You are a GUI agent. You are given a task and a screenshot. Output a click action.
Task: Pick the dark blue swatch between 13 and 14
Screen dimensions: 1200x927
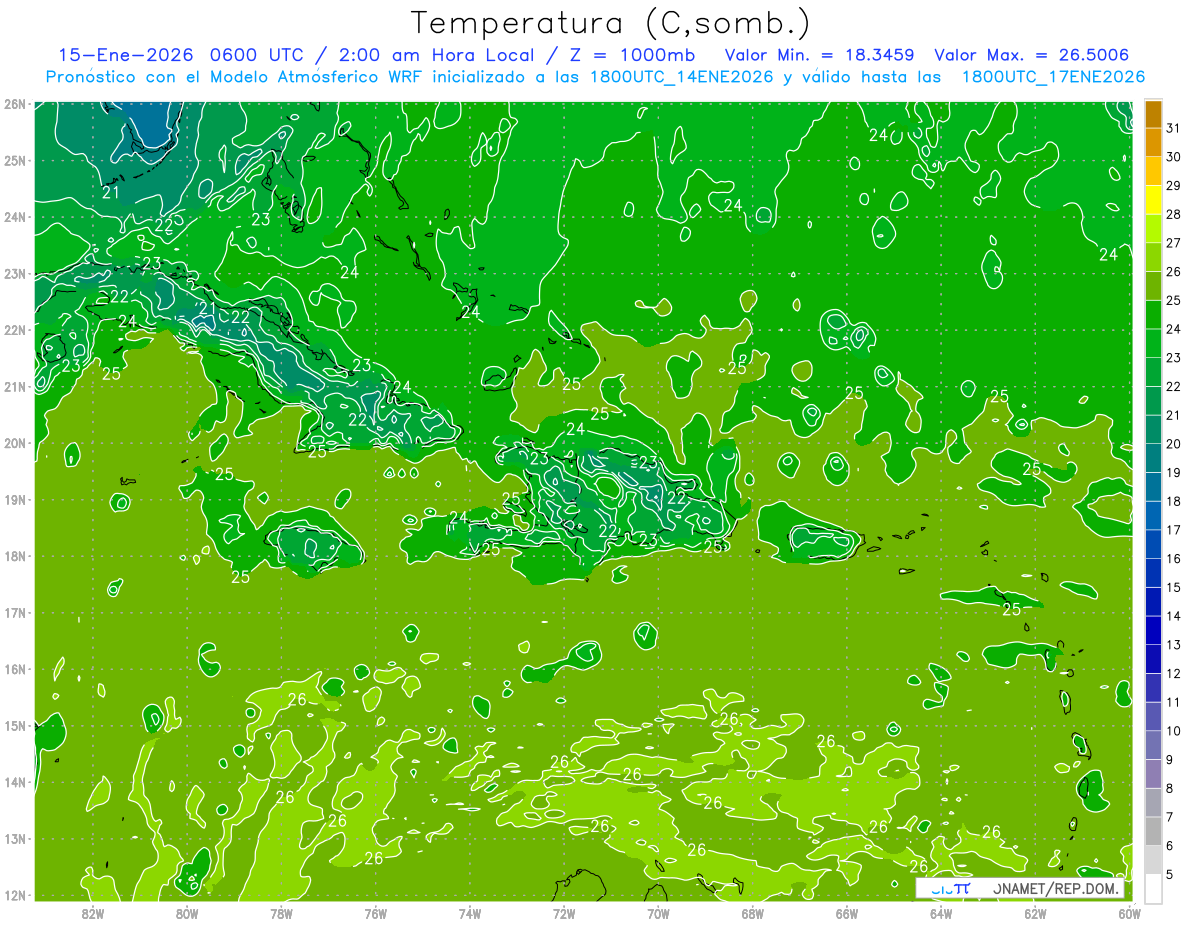point(1153,631)
